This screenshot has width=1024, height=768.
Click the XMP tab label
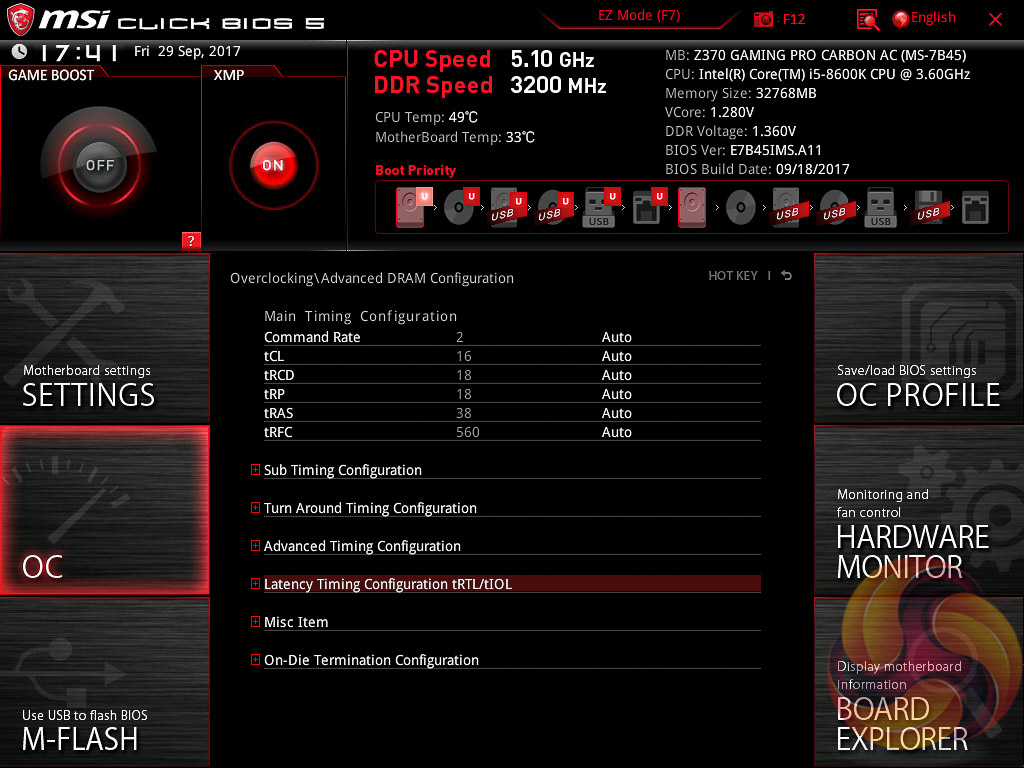(x=229, y=75)
